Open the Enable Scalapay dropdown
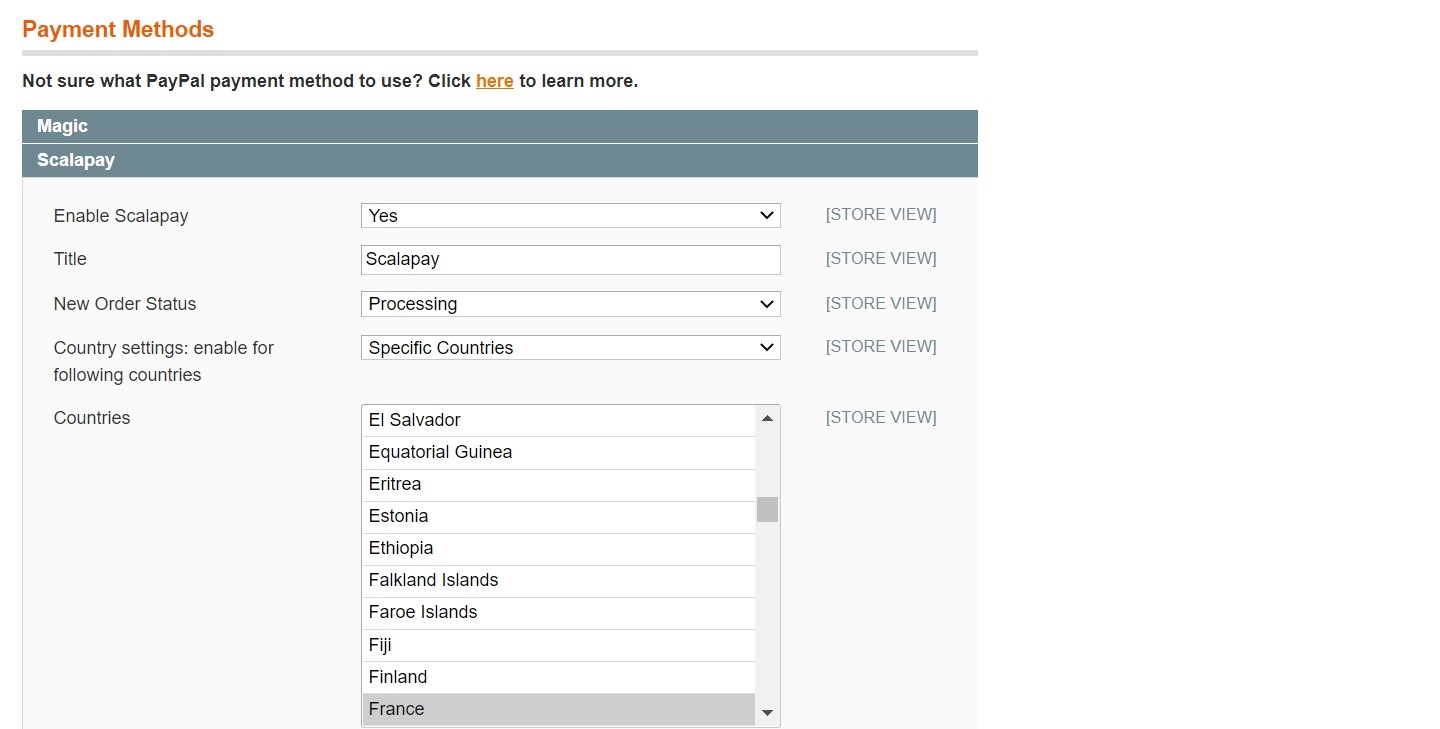 click(x=570, y=216)
